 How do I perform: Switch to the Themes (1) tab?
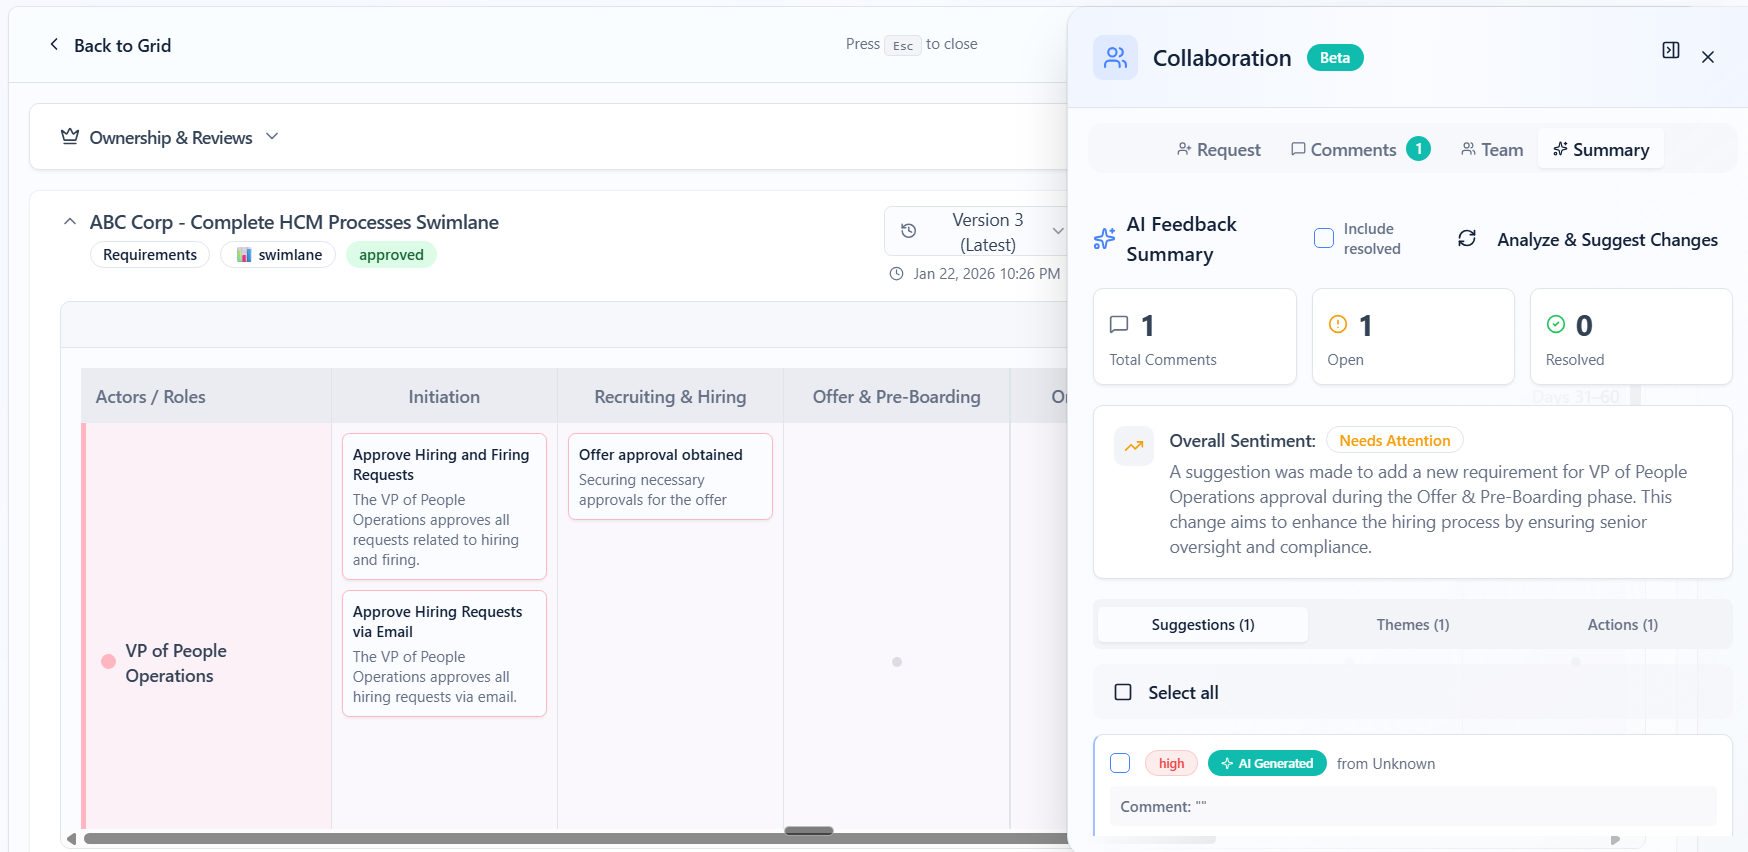[x=1413, y=625]
